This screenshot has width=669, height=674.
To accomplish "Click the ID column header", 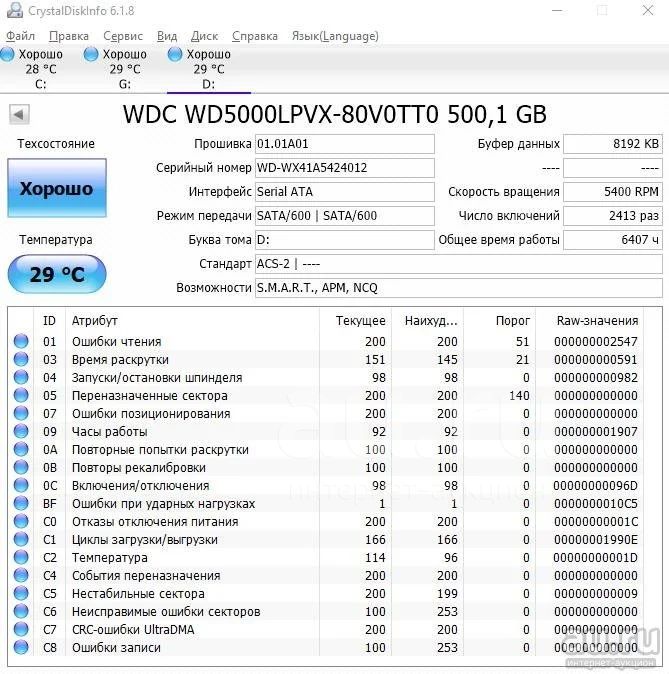I will tap(49, 321).
